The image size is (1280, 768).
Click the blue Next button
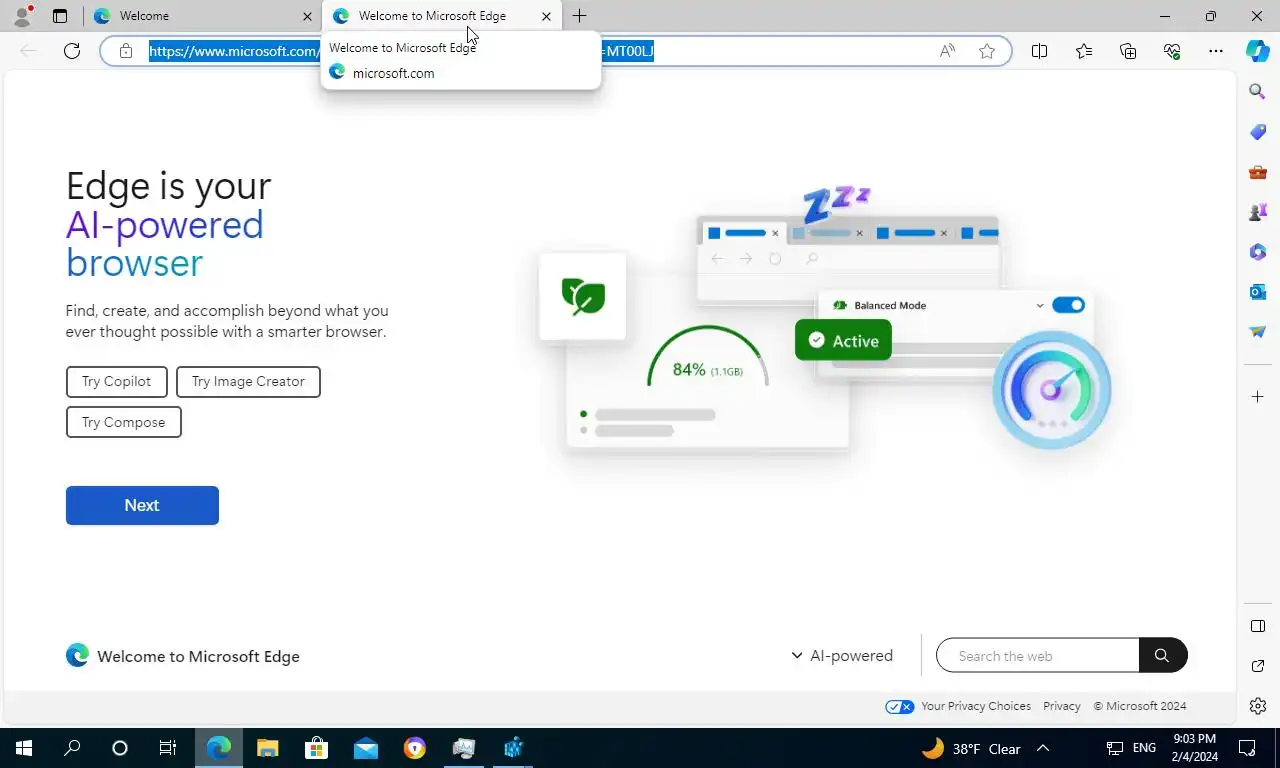[x=142, y=505]
